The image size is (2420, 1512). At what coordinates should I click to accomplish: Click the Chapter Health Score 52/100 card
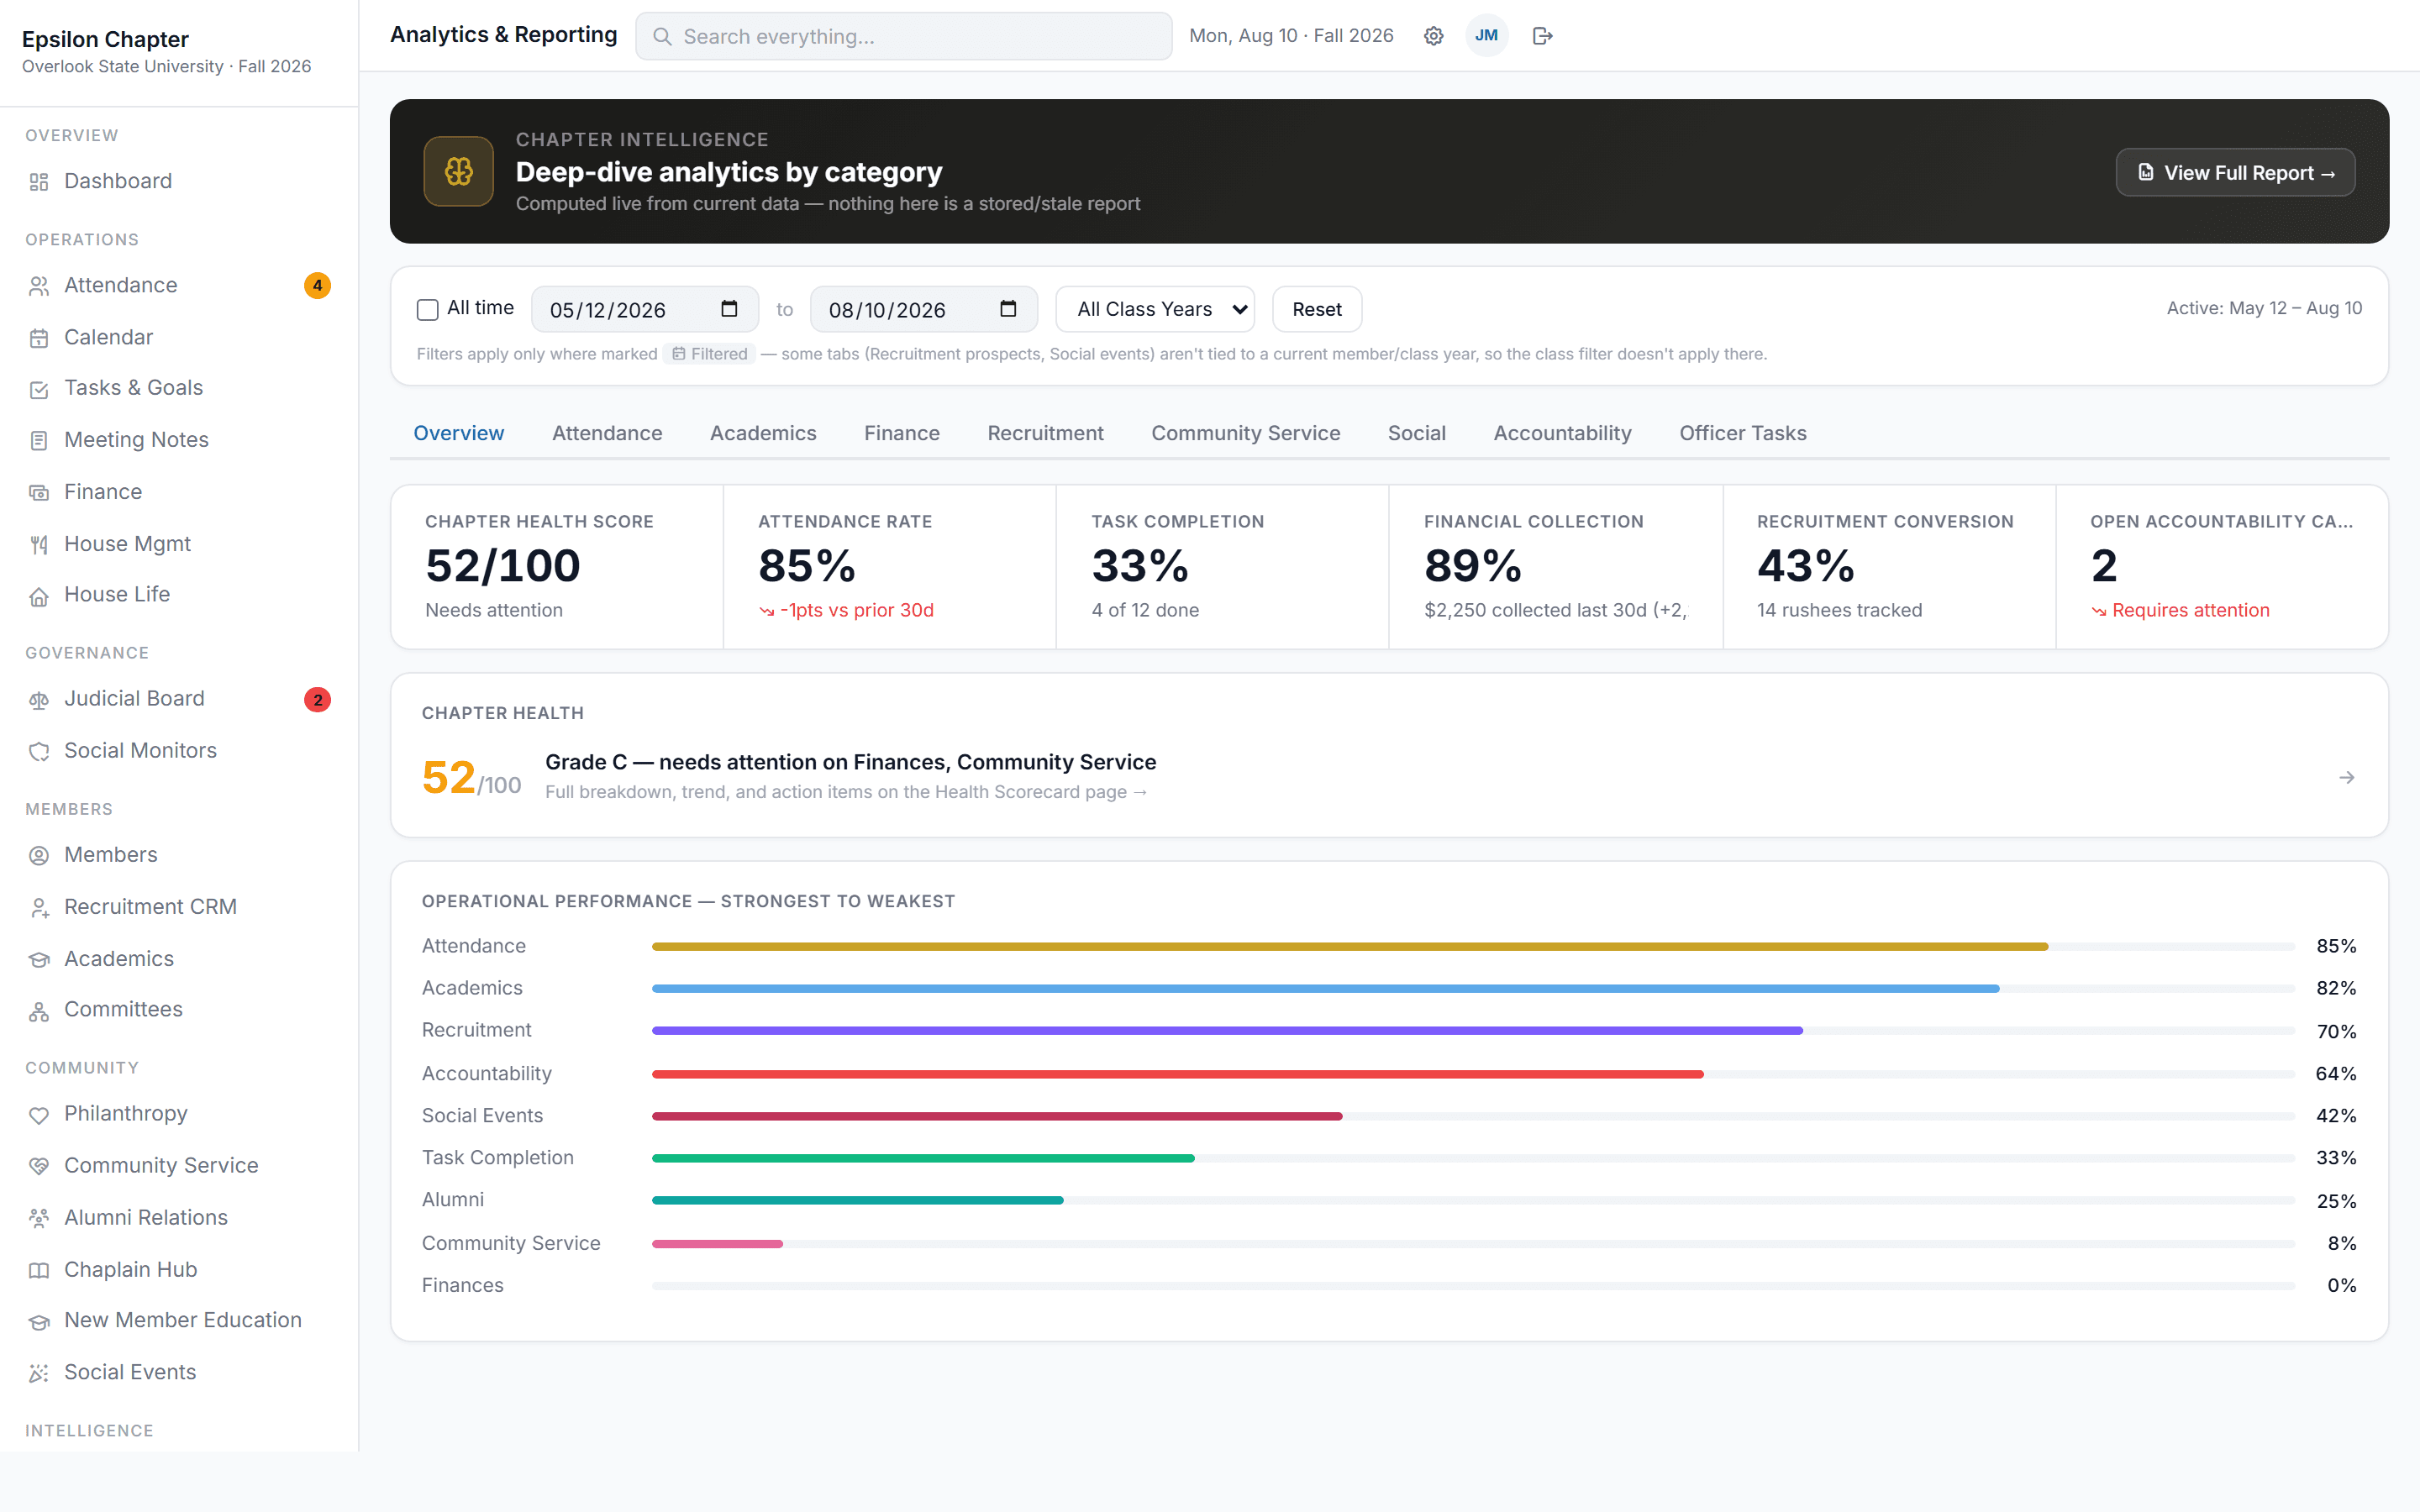(557, 567)
